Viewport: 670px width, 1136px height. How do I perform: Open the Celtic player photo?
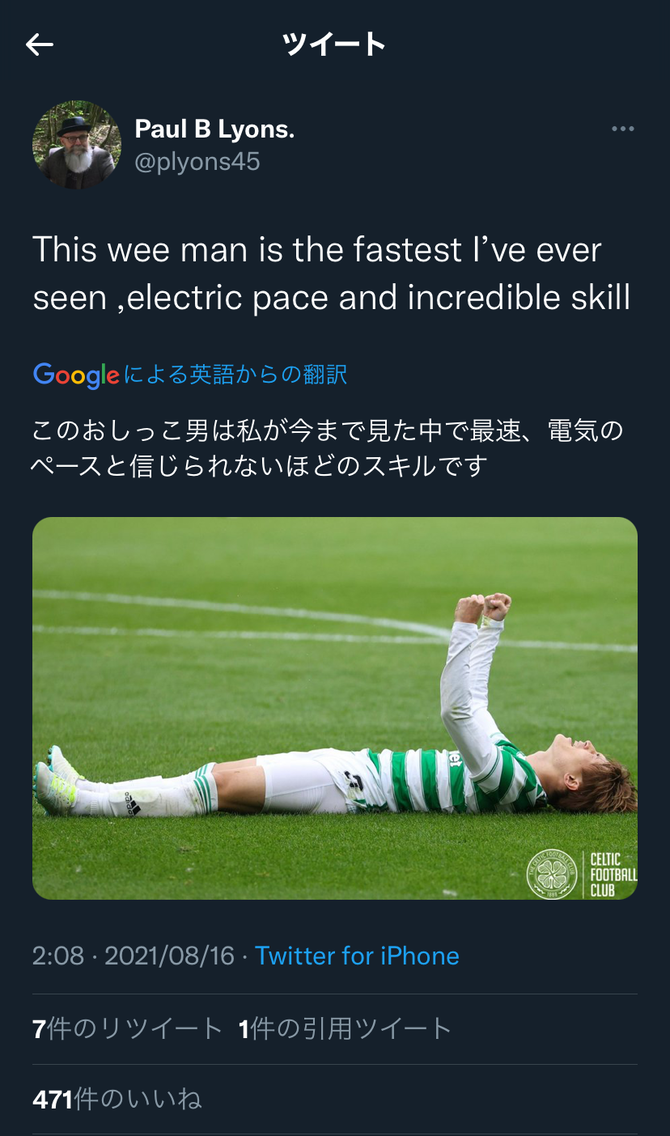click(x=335, y=709)
